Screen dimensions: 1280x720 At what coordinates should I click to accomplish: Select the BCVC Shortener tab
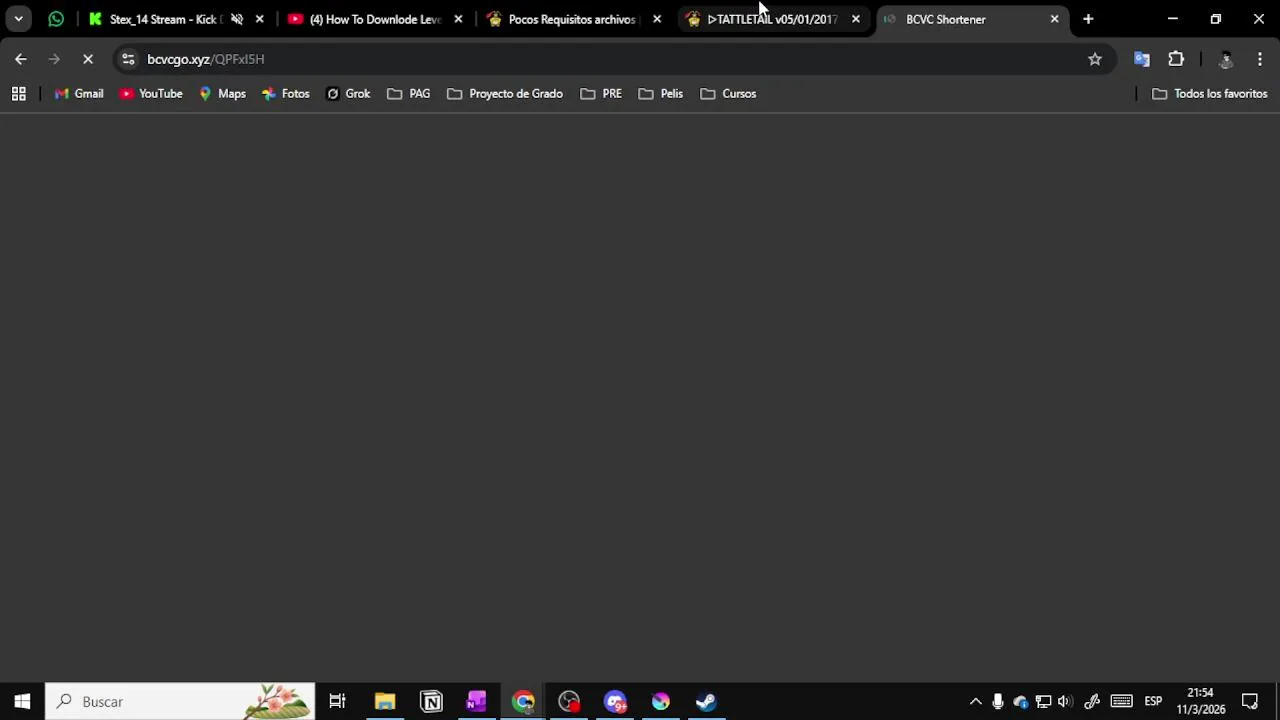(970, 19)
